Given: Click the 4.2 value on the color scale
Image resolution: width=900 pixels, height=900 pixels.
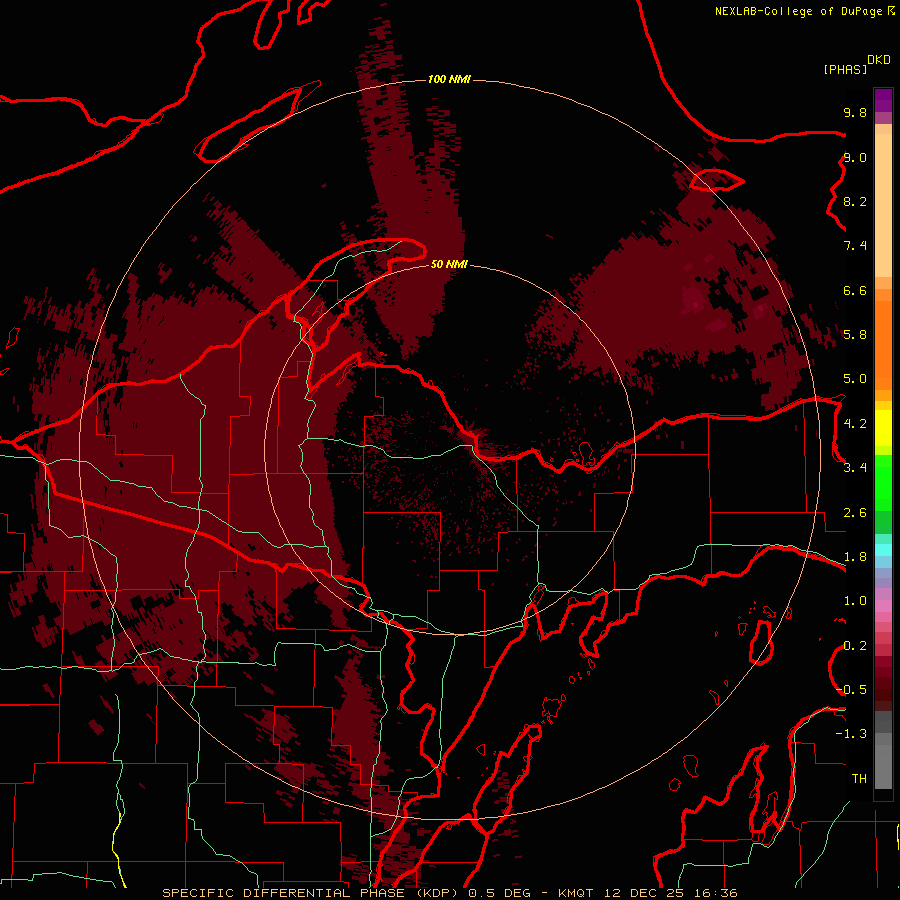Looking at the screenshot, I should (x=855, y=424).
